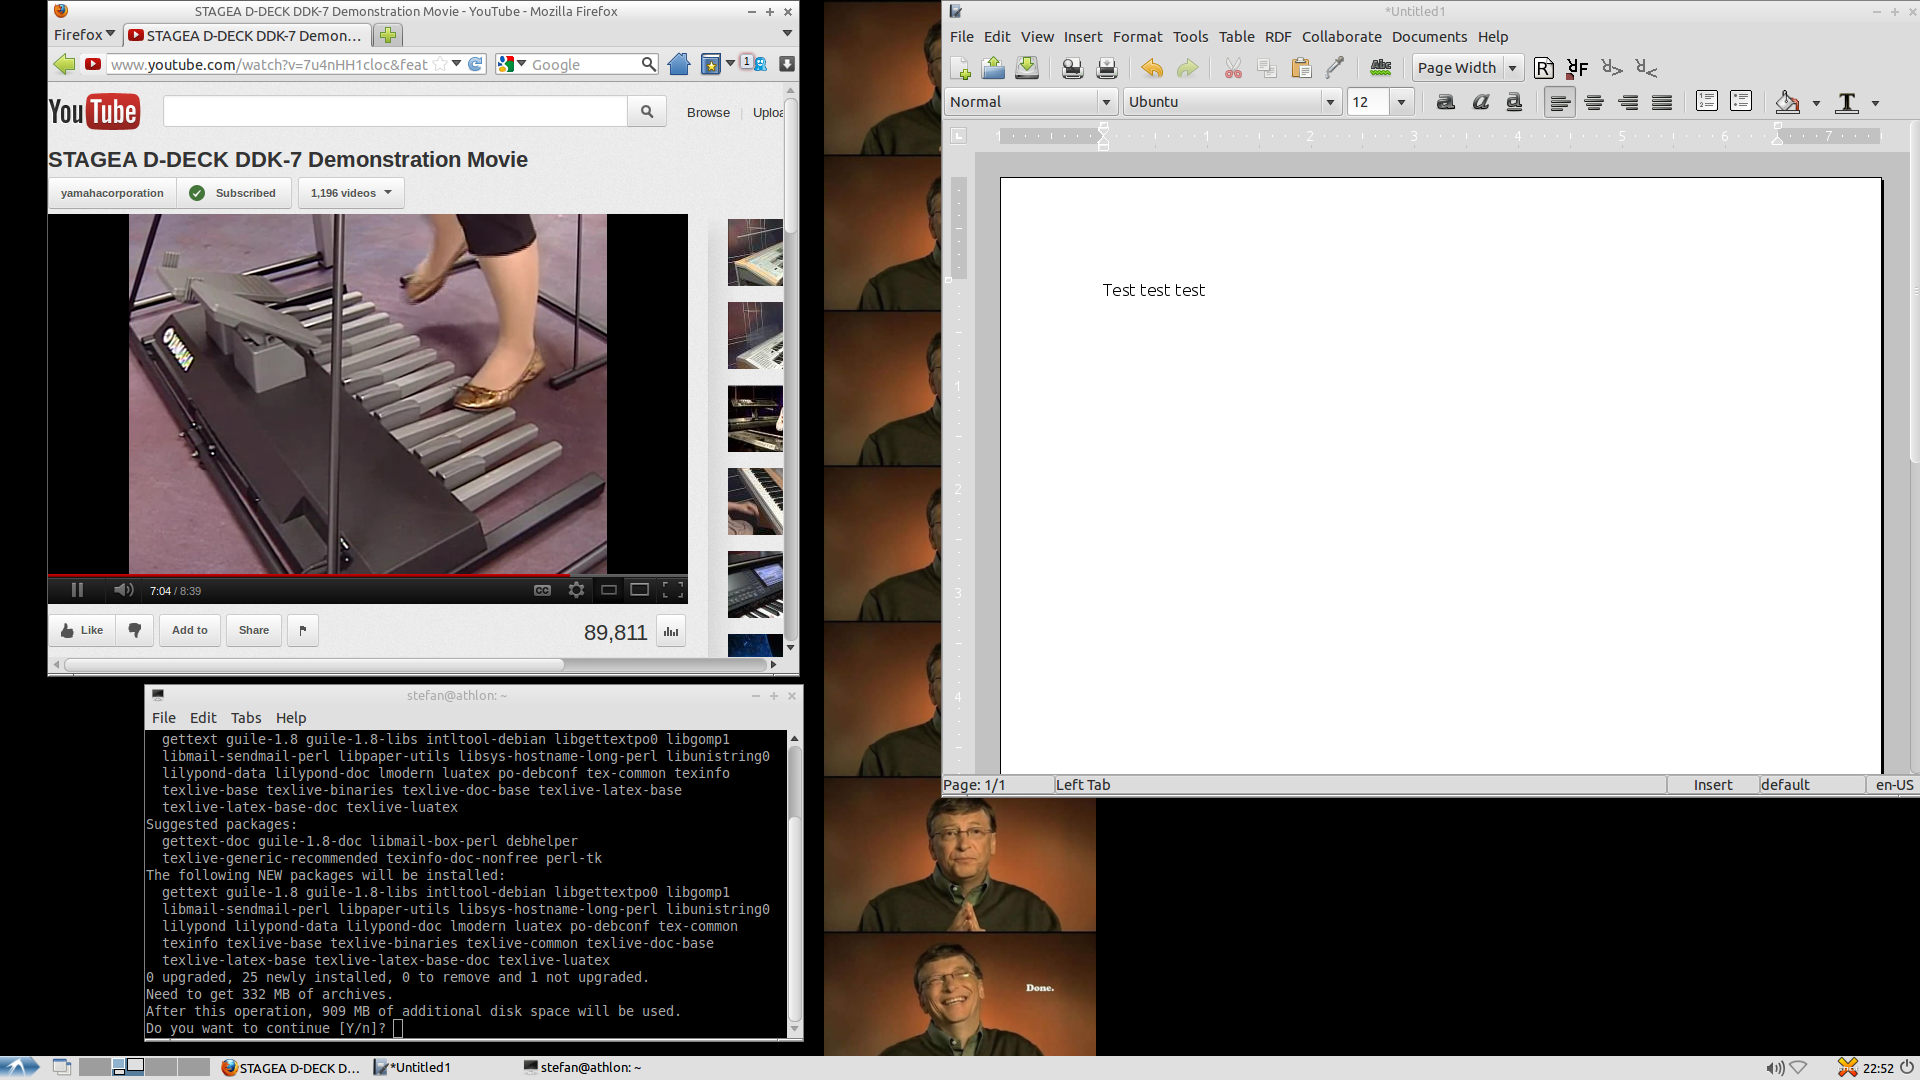Mute the YouTube video volume
The image size is (1920, 1080).
coord(123,590)
